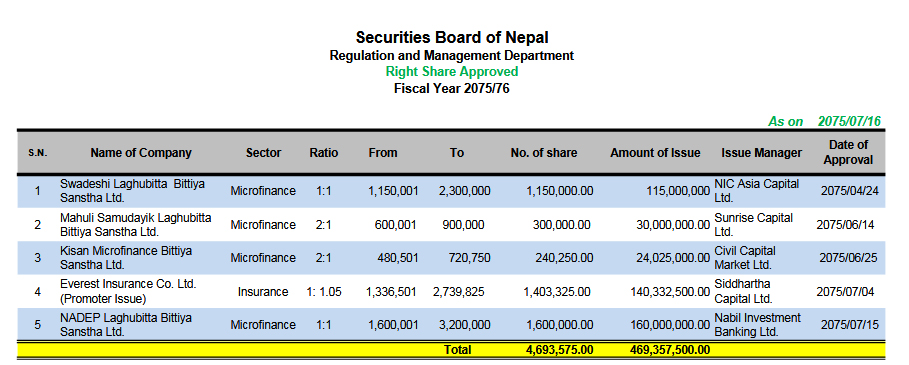
Task: Click the From value '1,600,001'
Action: pos(393,325)
